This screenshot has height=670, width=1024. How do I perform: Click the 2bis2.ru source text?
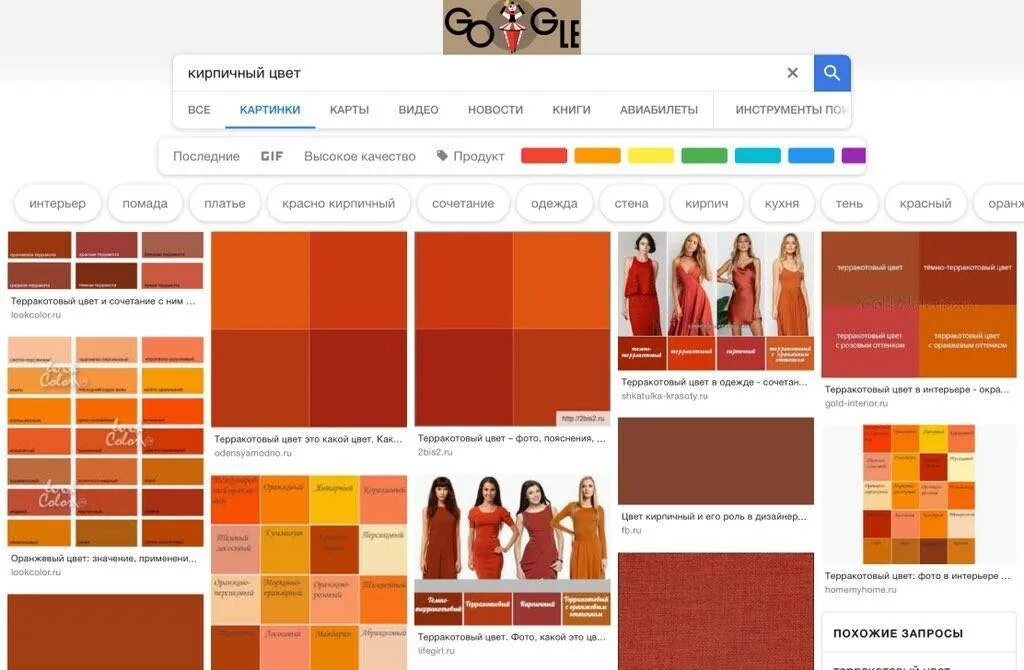point(435,452)
